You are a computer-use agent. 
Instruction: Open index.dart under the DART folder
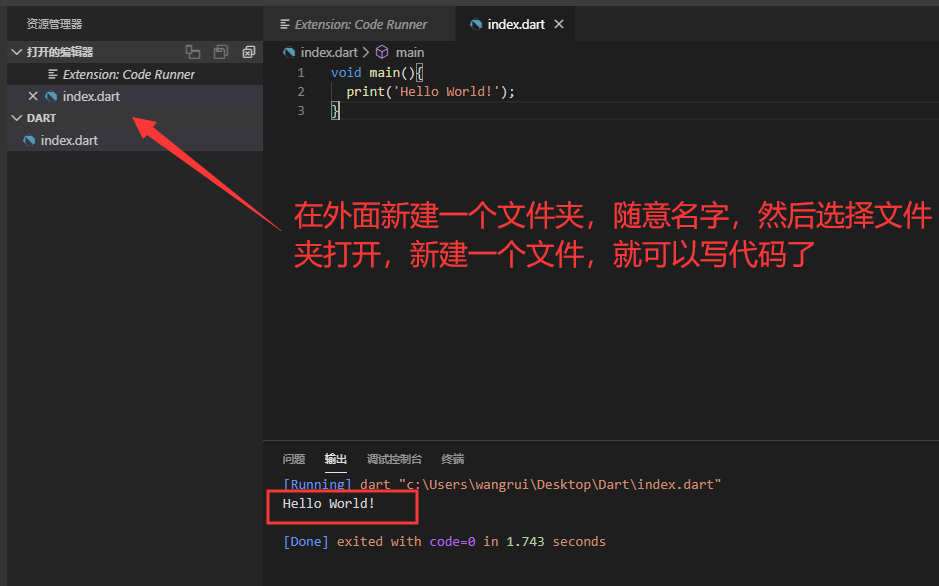point(135,140)
